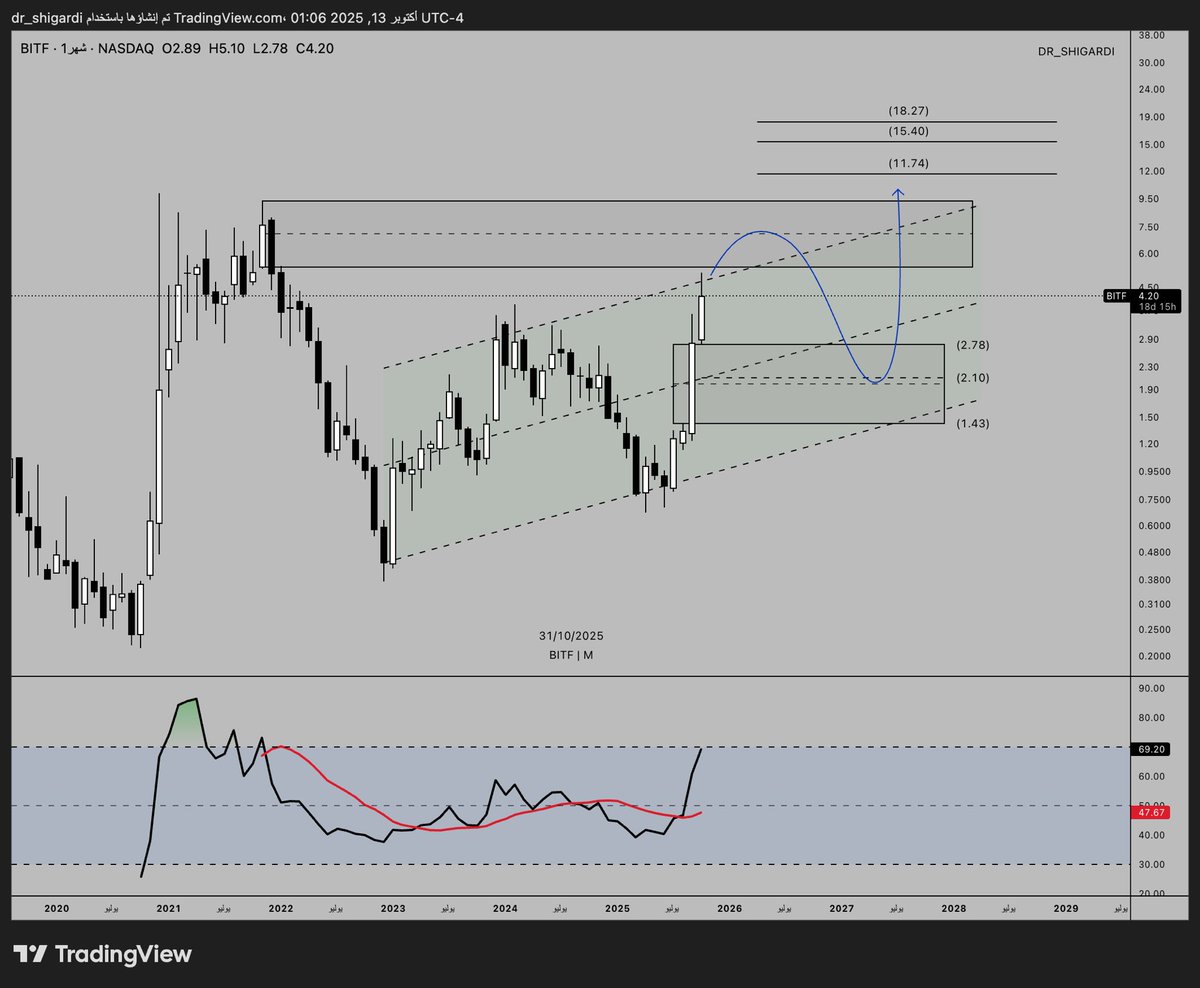Toggle the DR_SHIGARDI watermark label
Image resolution: width=1200 pixels, height=988 pixels.
point(1074,52)
